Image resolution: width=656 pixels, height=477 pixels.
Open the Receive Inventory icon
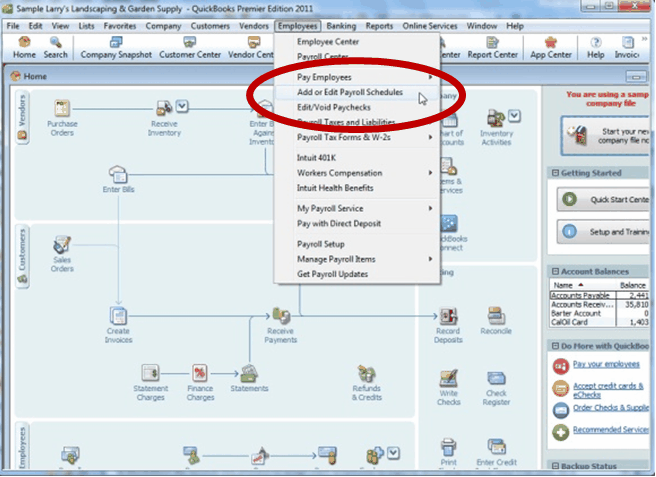[x=164, y=109]
